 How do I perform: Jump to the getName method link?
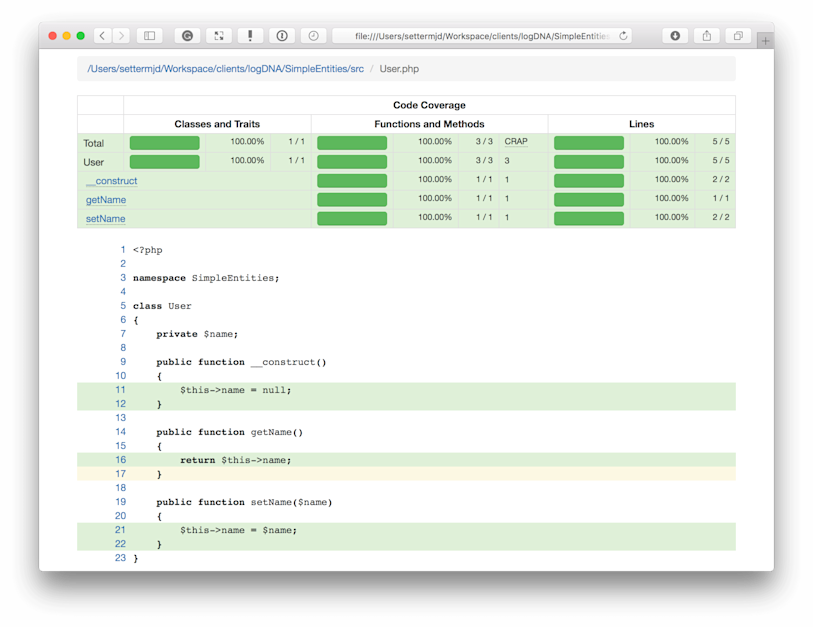[106, 200]
